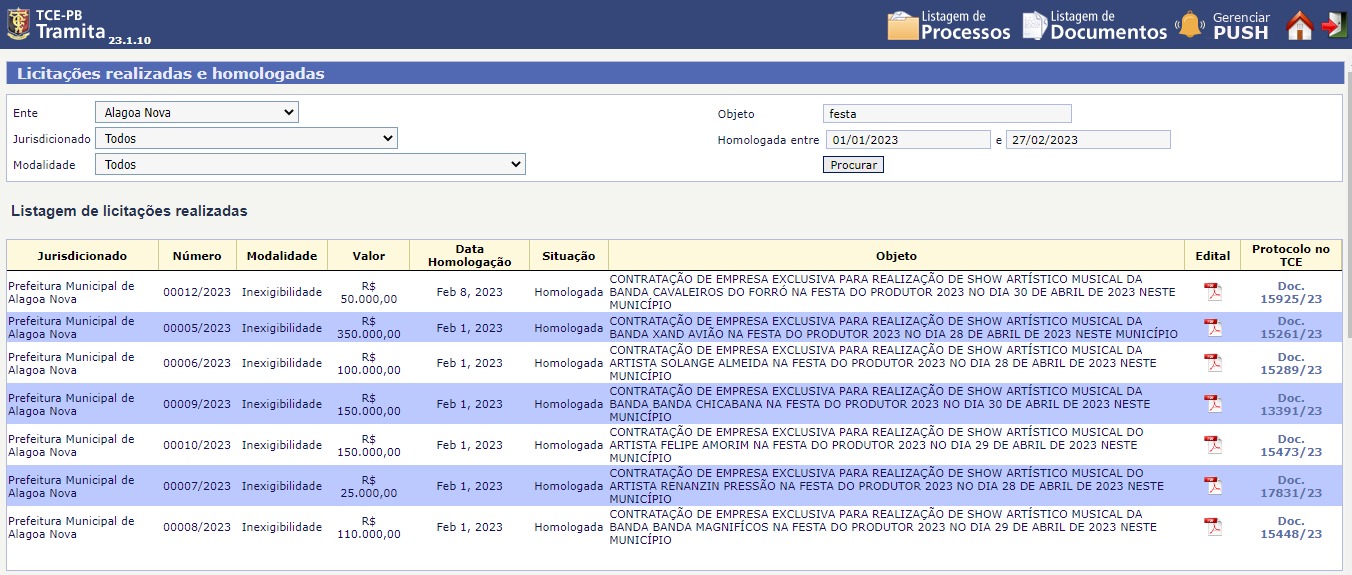Screen dimensions: 1352x575
Task: Click the Objeto column header
Action: [x=896, y=256]
